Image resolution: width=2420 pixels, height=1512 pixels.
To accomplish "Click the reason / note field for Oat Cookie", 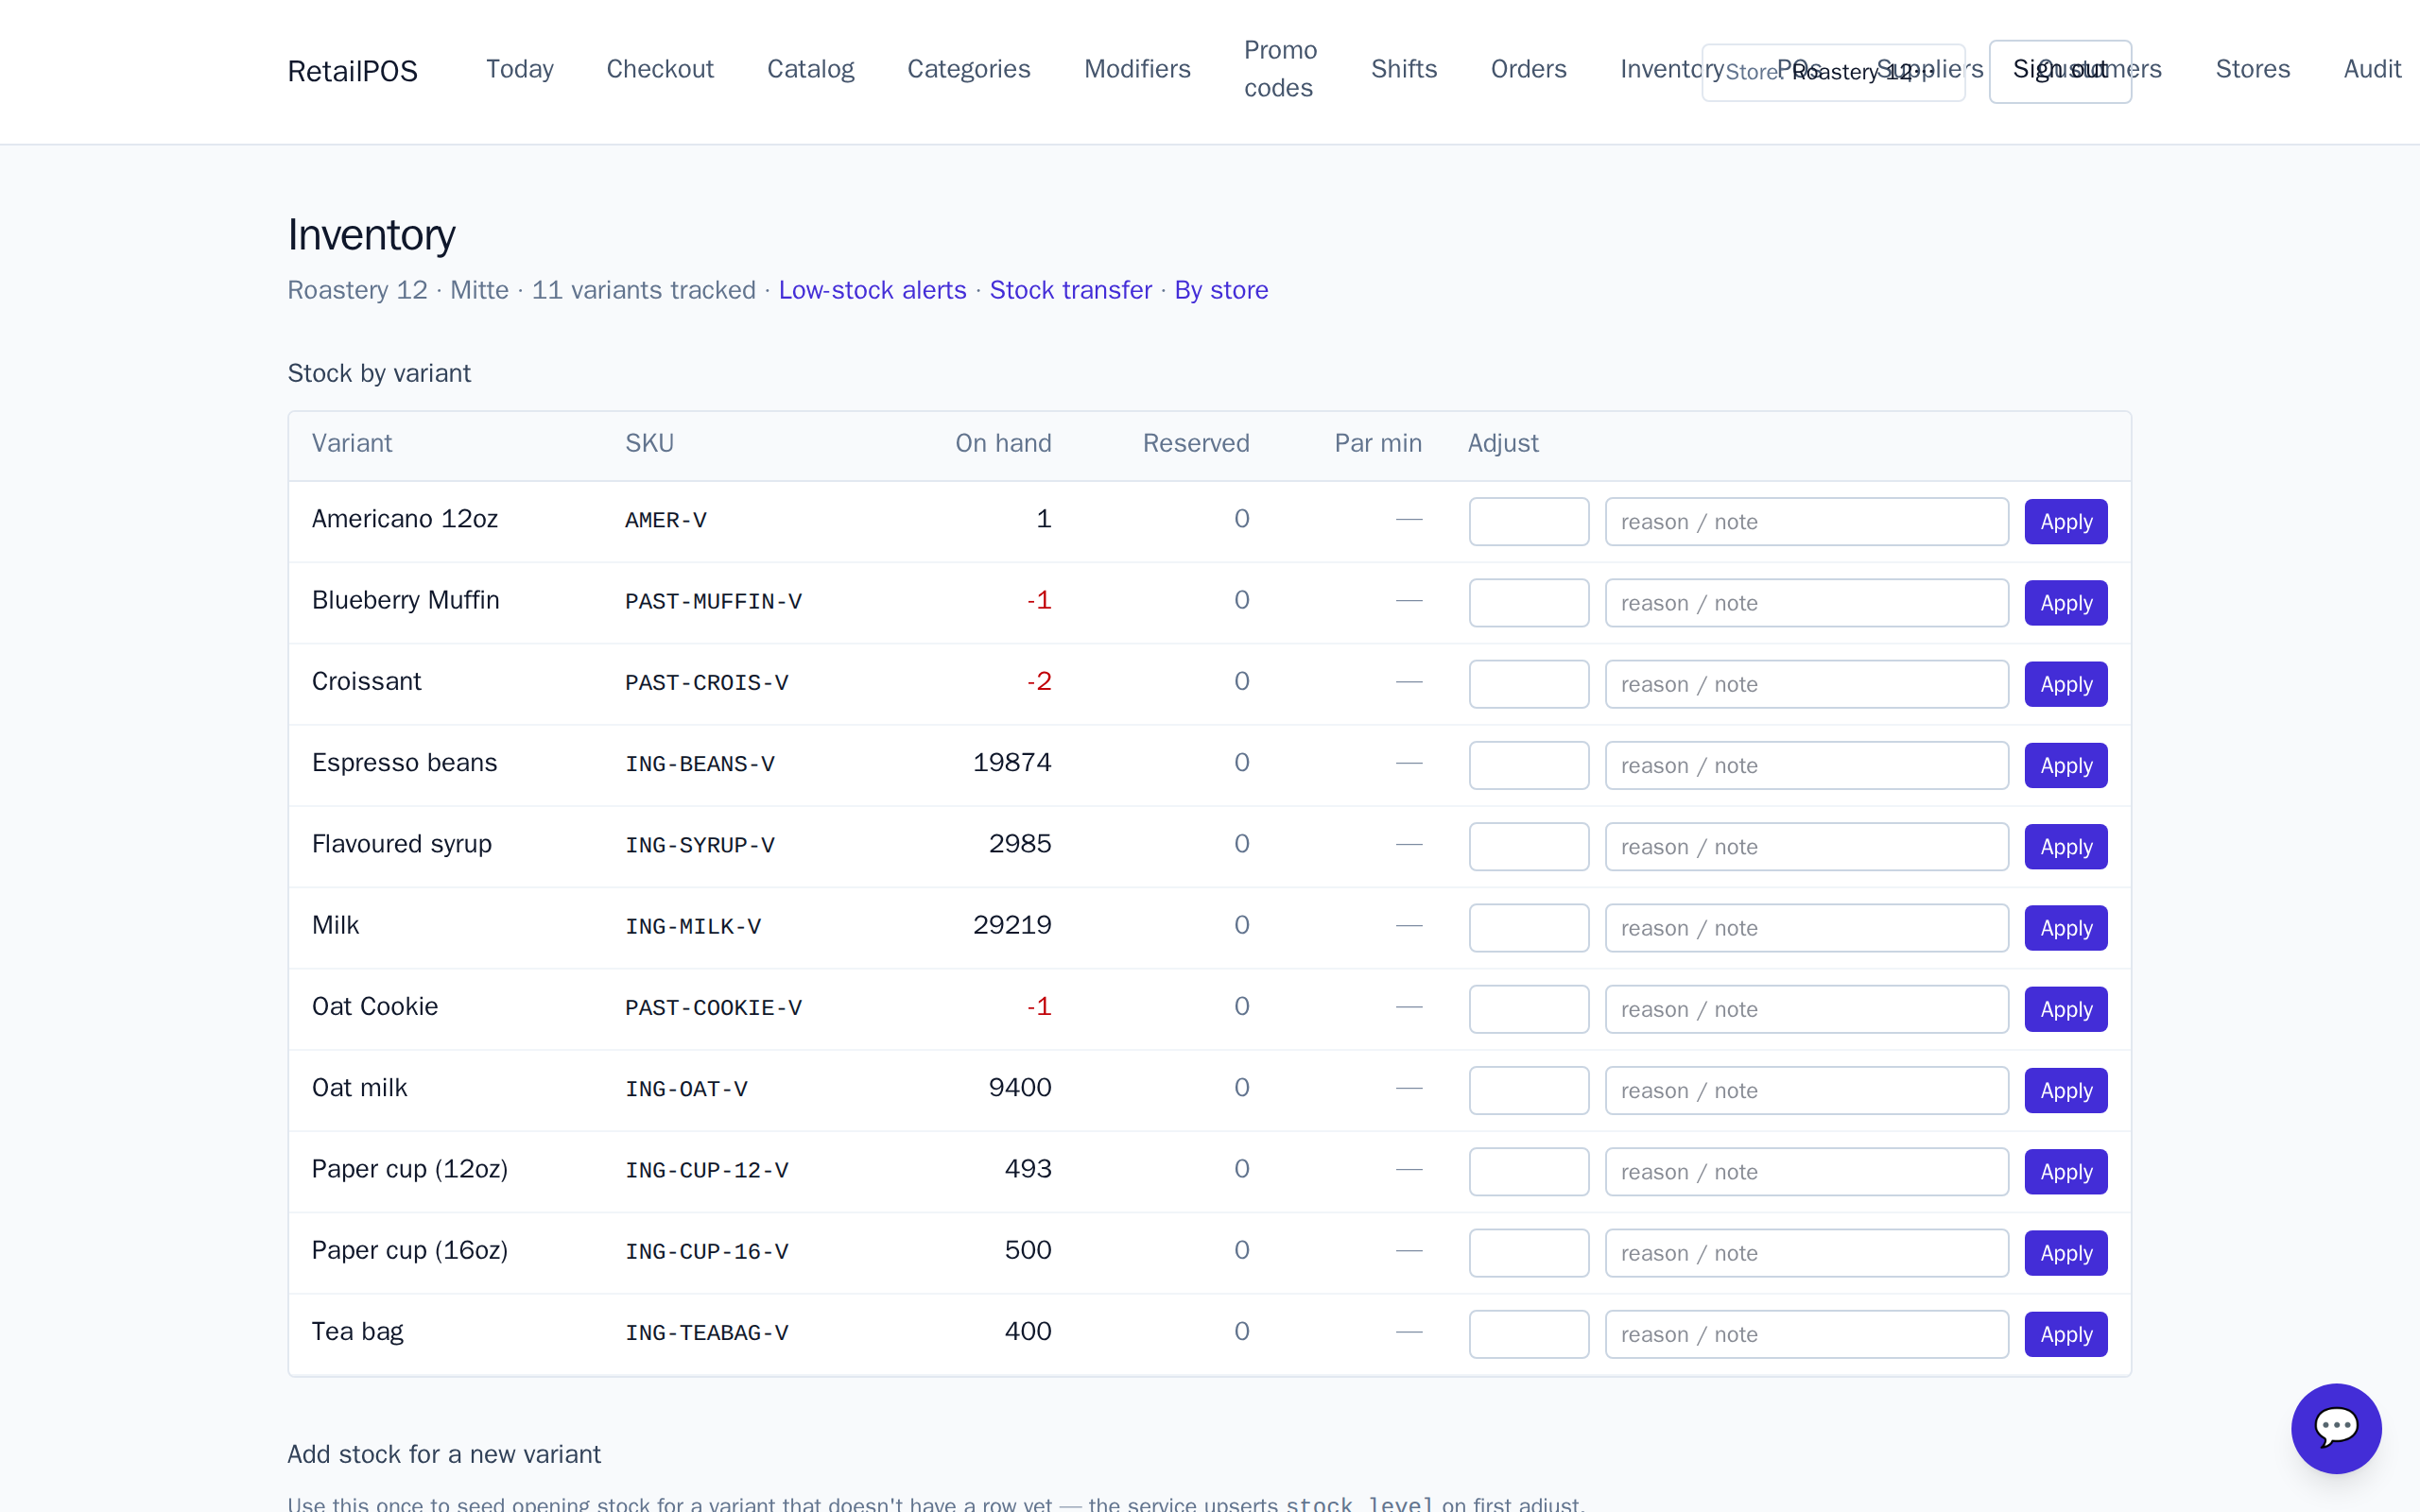I will pyautogui.click(x=1806, y=1009).
